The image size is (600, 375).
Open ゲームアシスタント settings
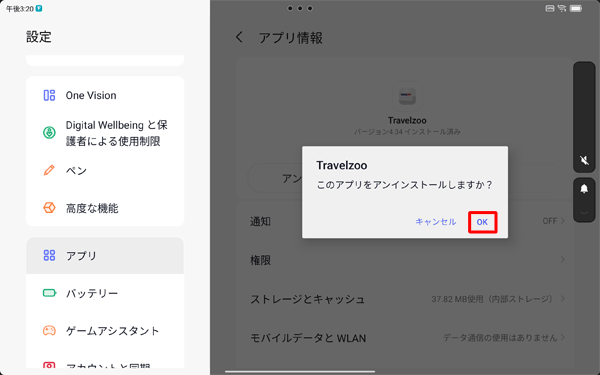click(105, 331)
